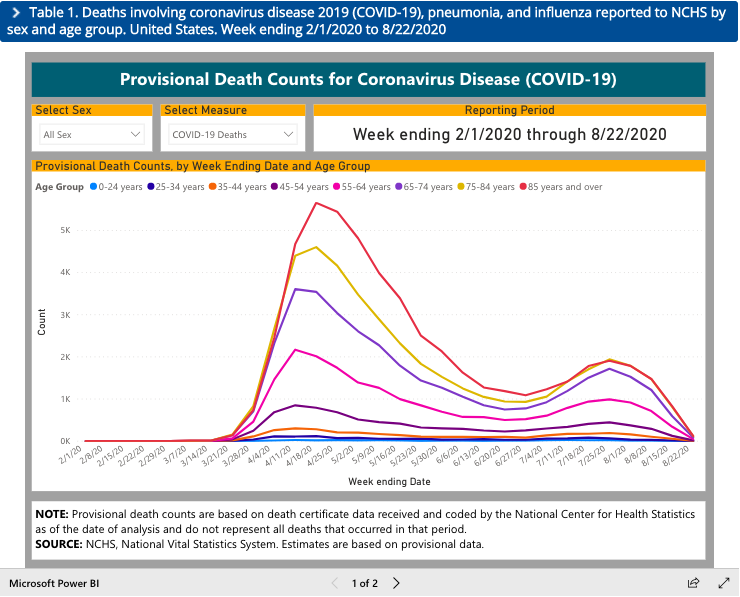Toggle the 45-54 years legend entry
The image size is (740, 597).
click(x=303, y=187)
